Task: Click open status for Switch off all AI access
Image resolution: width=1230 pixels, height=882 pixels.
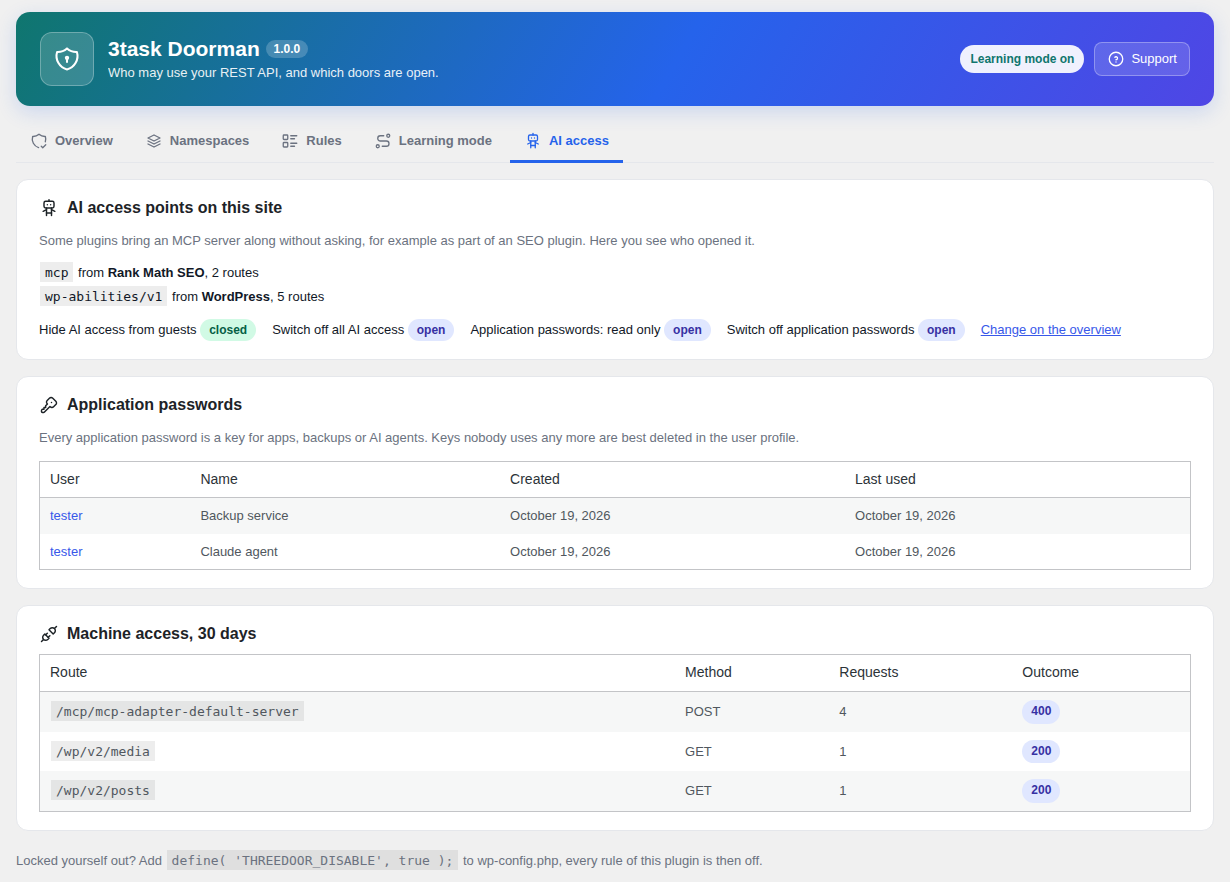Action: coord(431,330)
